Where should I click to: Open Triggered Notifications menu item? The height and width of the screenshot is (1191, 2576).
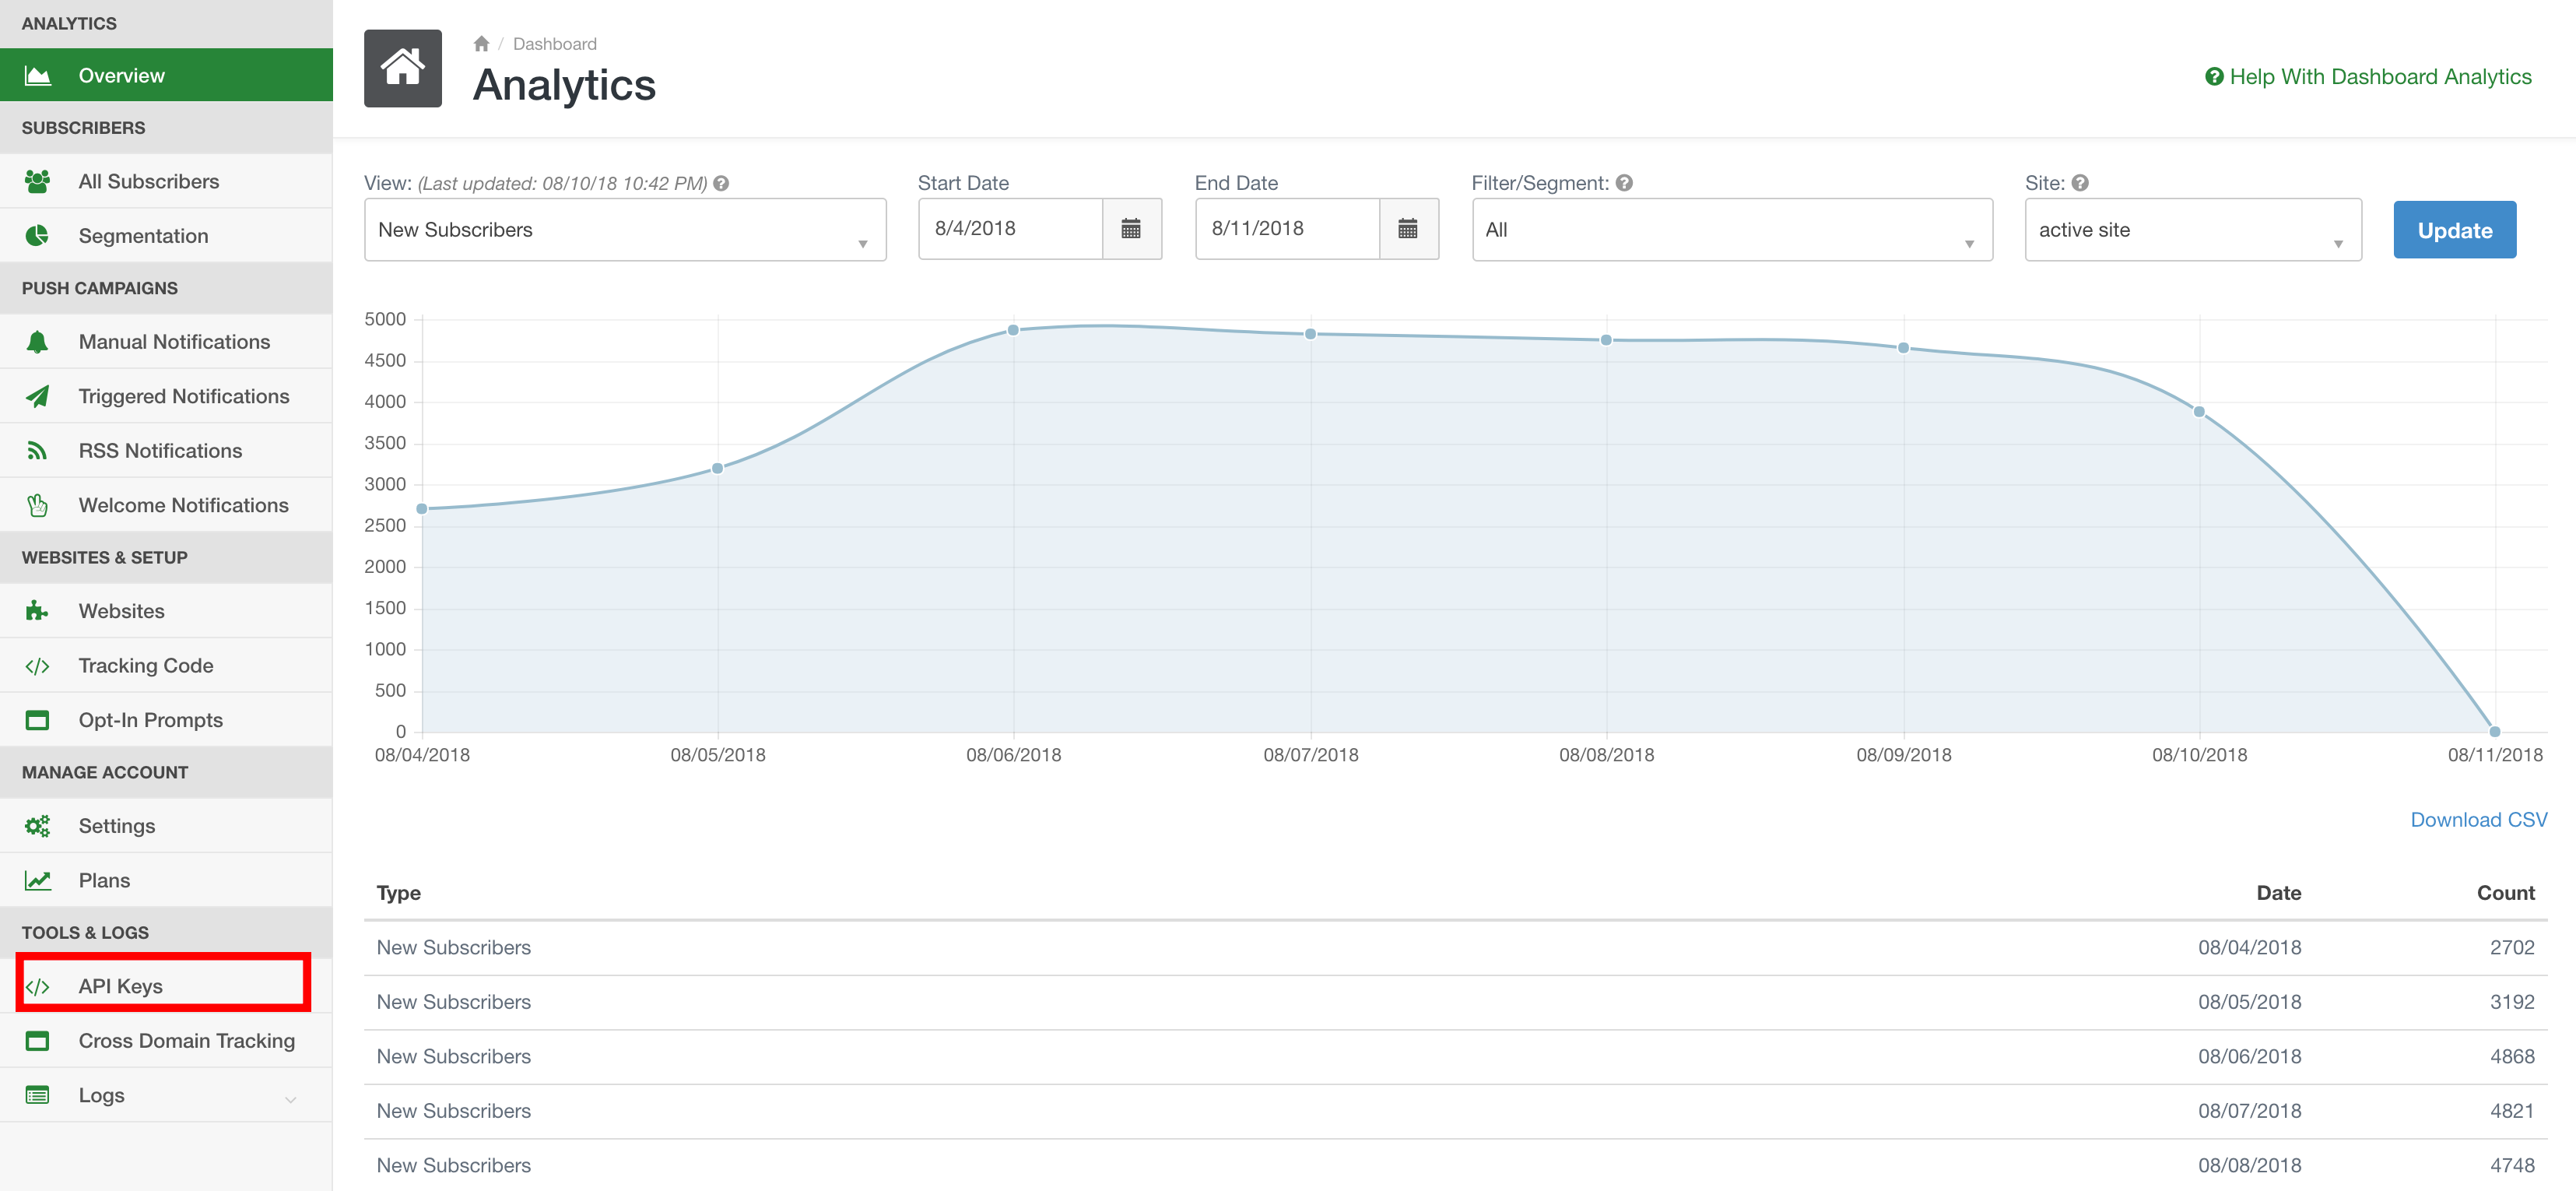[x=184, y=397]
